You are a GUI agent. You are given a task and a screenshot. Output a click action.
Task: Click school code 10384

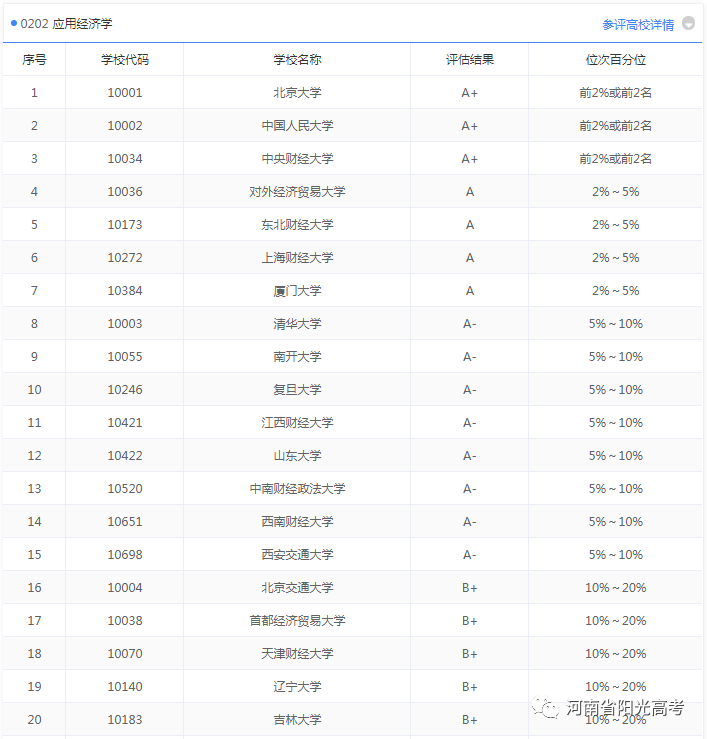coord(125,291)
